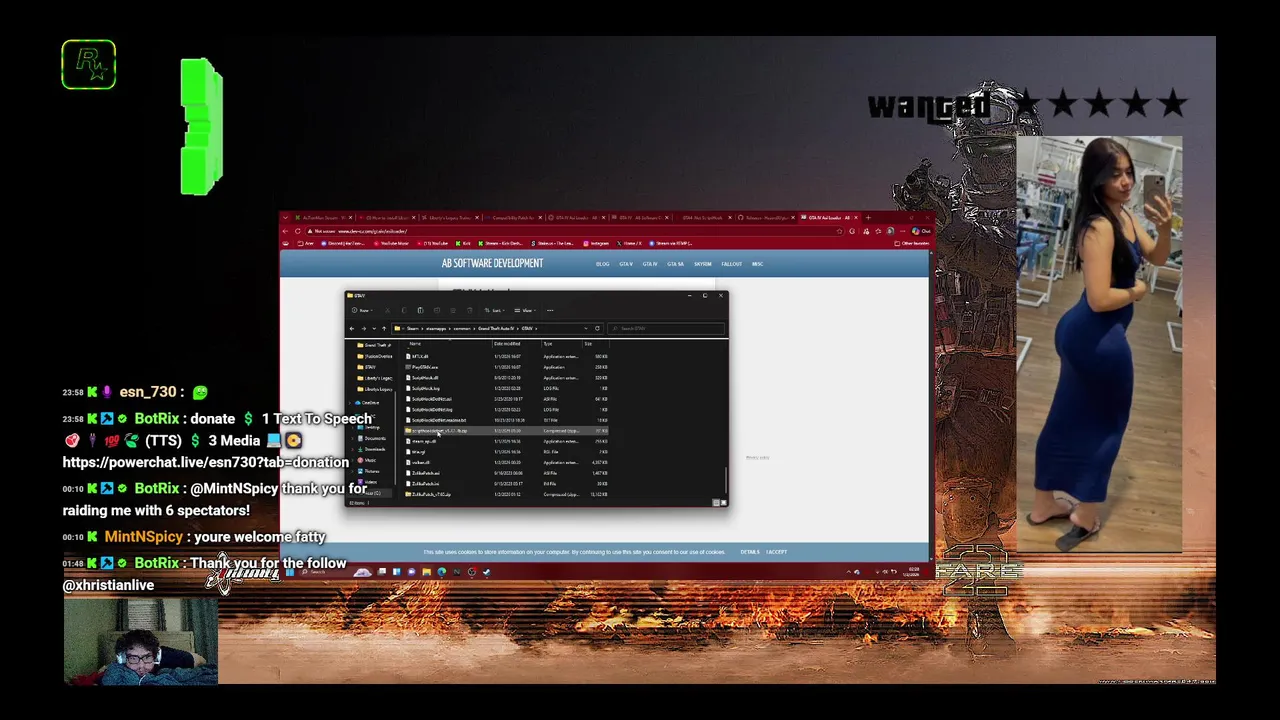Open the YouTube Music bookmark
Screen dimensions: 1280x720
point(391,244)
